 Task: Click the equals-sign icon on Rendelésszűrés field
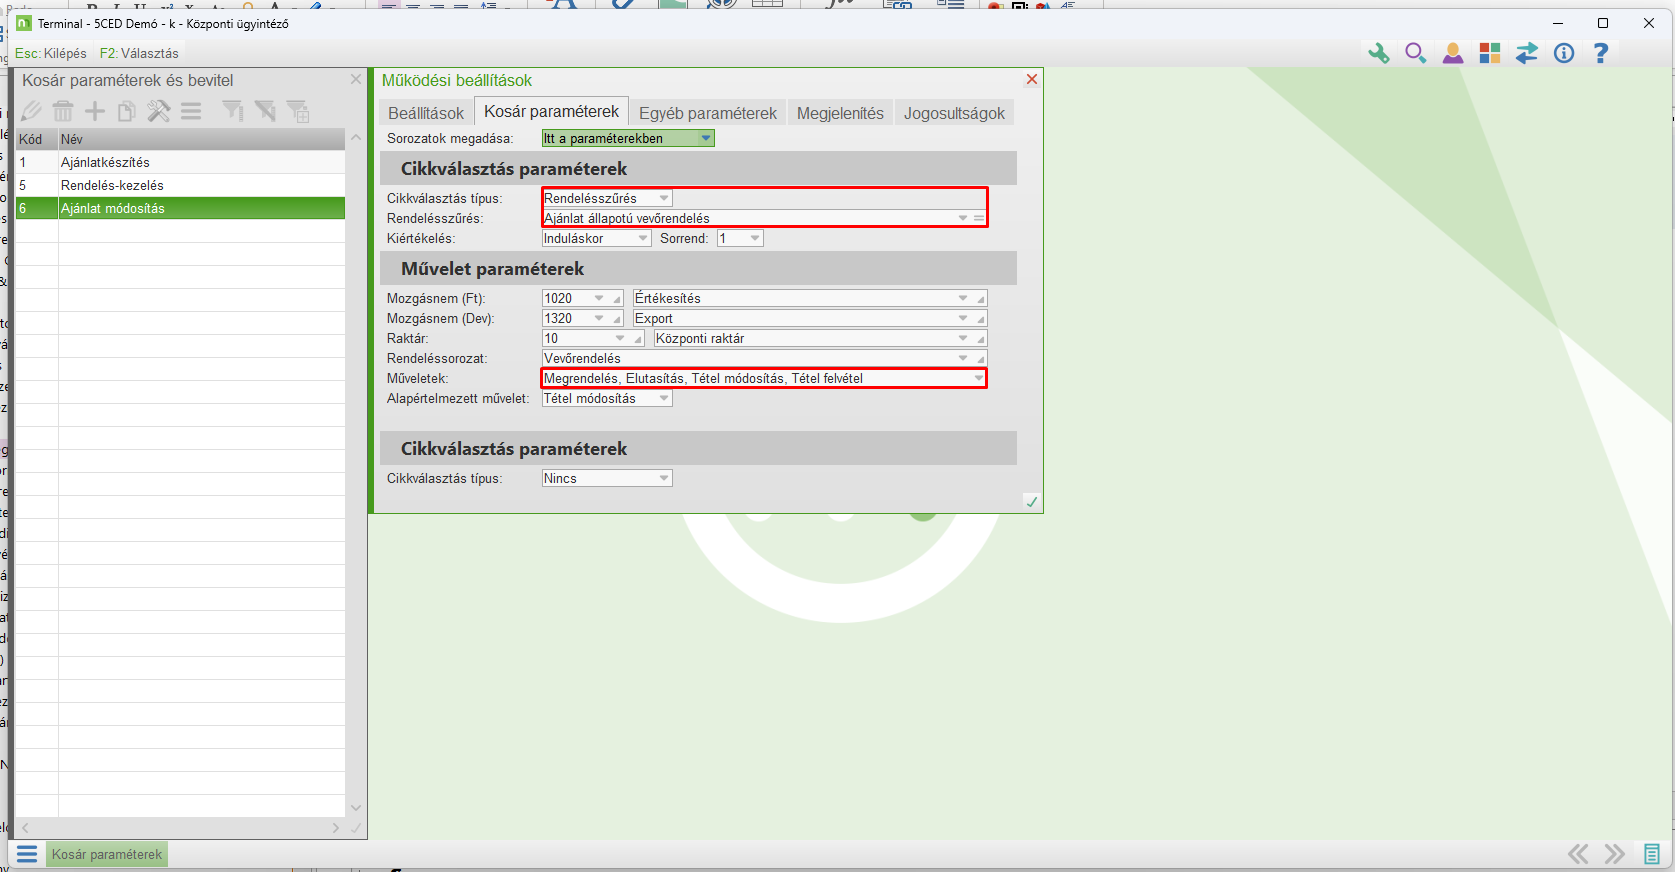coord(979,218)
